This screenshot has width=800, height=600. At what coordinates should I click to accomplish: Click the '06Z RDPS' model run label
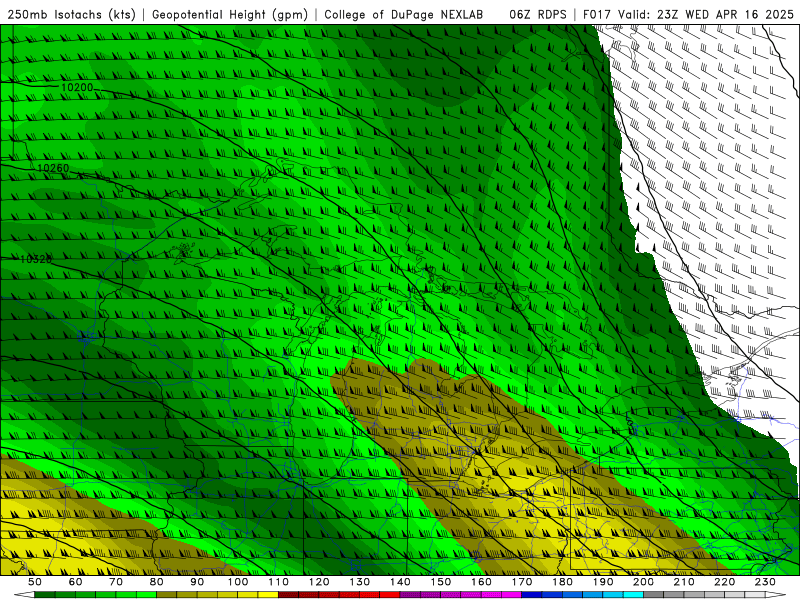[538, 15]
